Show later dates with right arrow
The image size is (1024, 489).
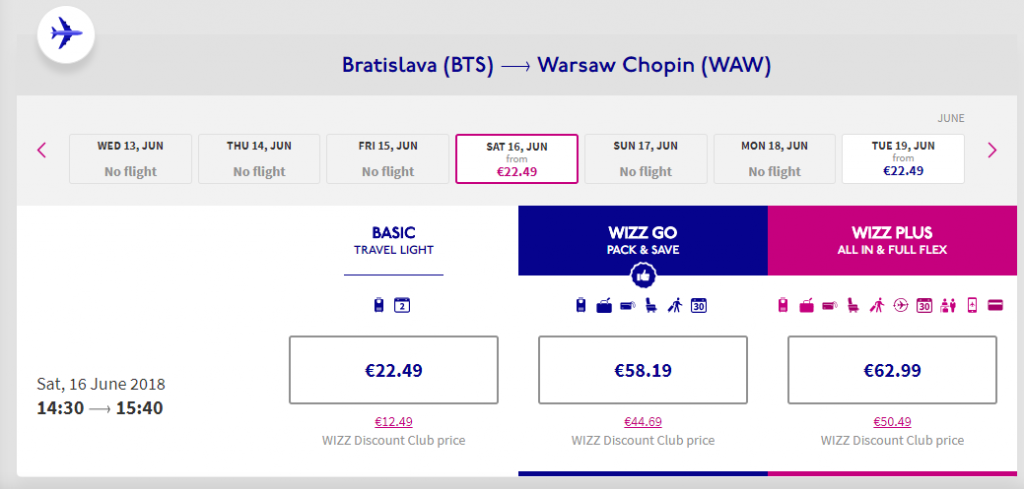pos(992,150)
